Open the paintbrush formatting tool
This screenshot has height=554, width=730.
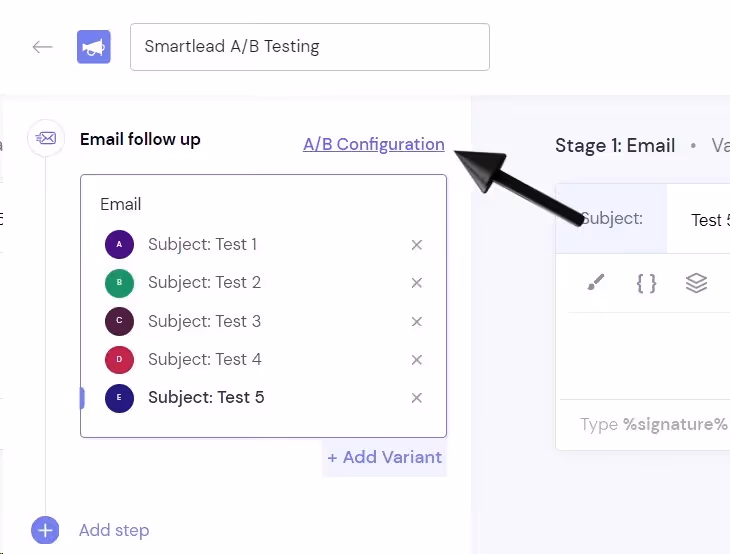coord(596,282)
